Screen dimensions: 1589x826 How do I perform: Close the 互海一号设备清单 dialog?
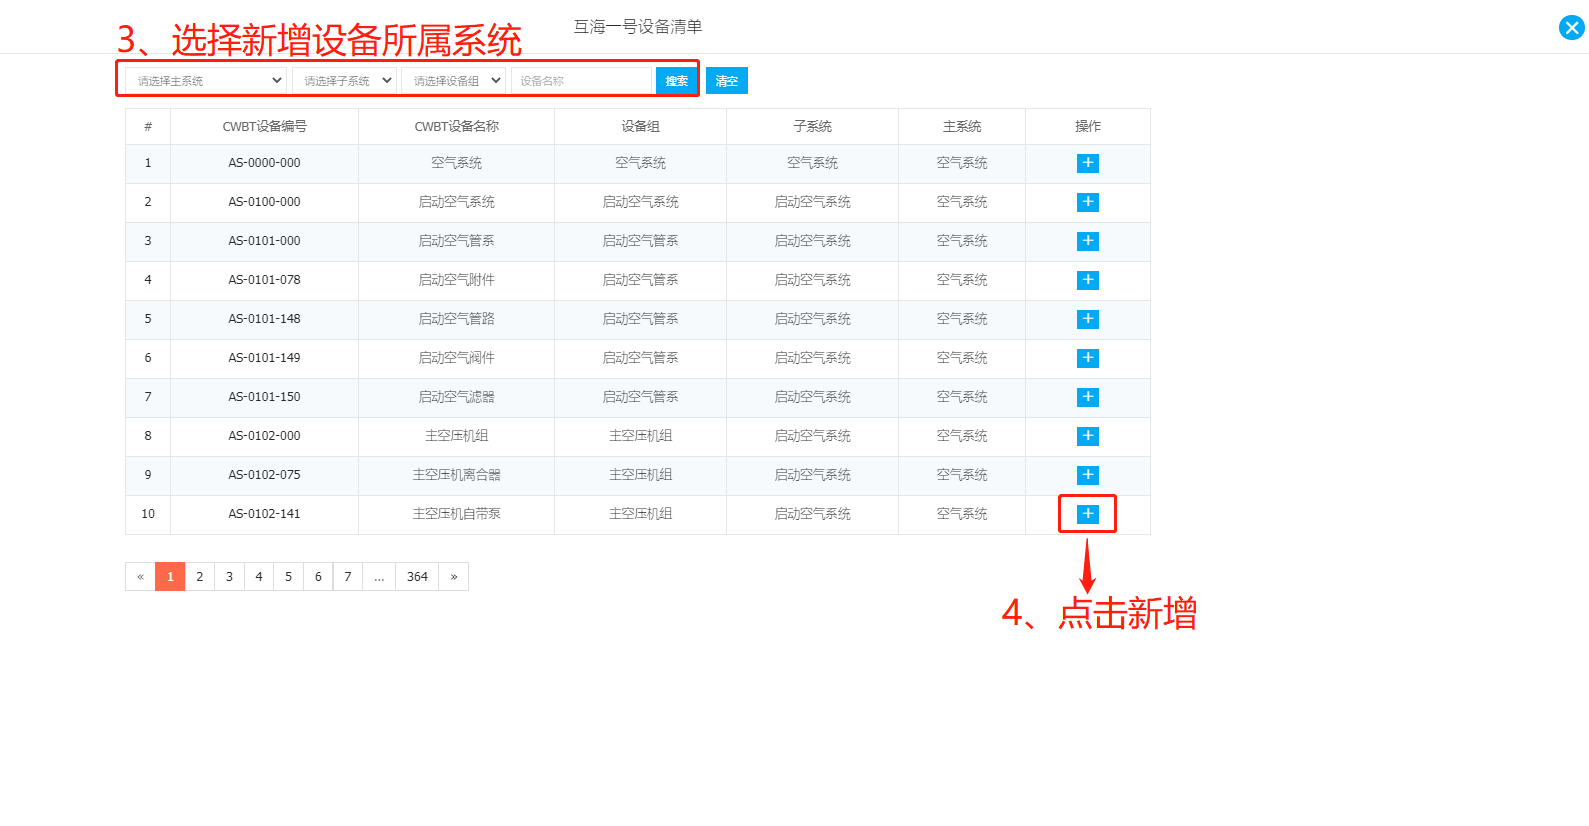coord(1571,28)
